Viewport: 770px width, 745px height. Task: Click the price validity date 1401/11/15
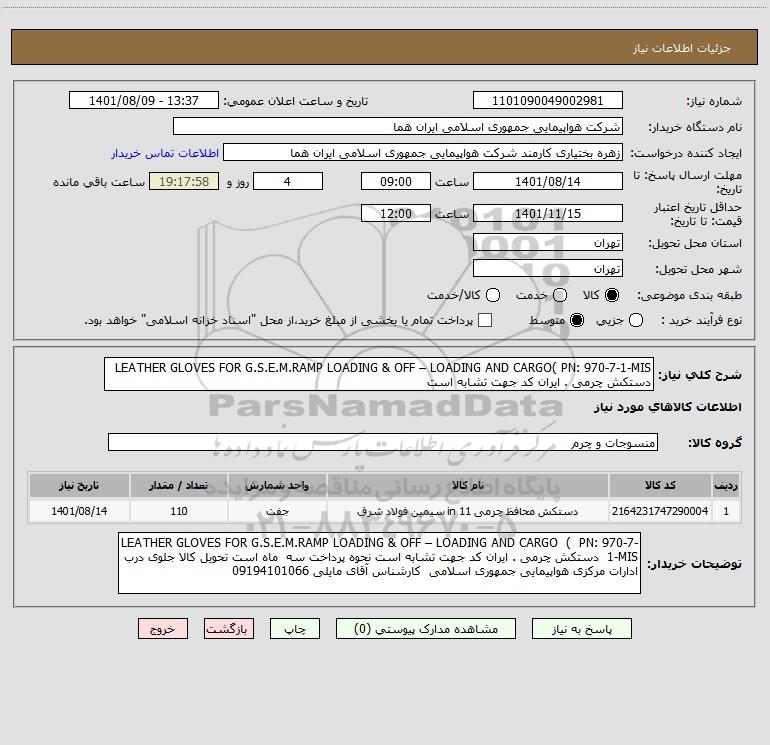(x=548, y=213)
